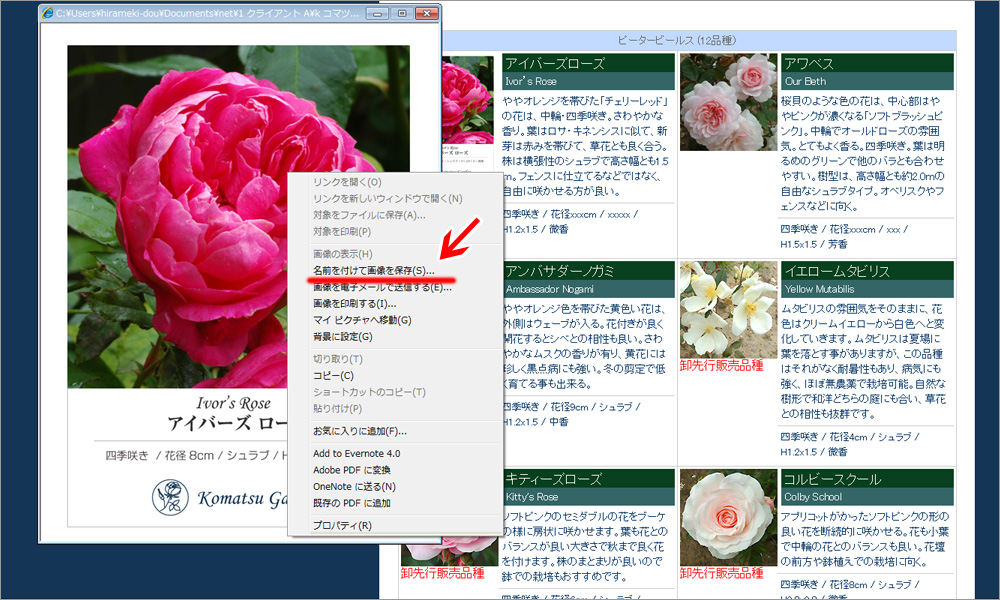Screen dimensions: 1000x600
Task: Select 画像を印刷する(I)... menu entry
Action: (x=355, y=304)
